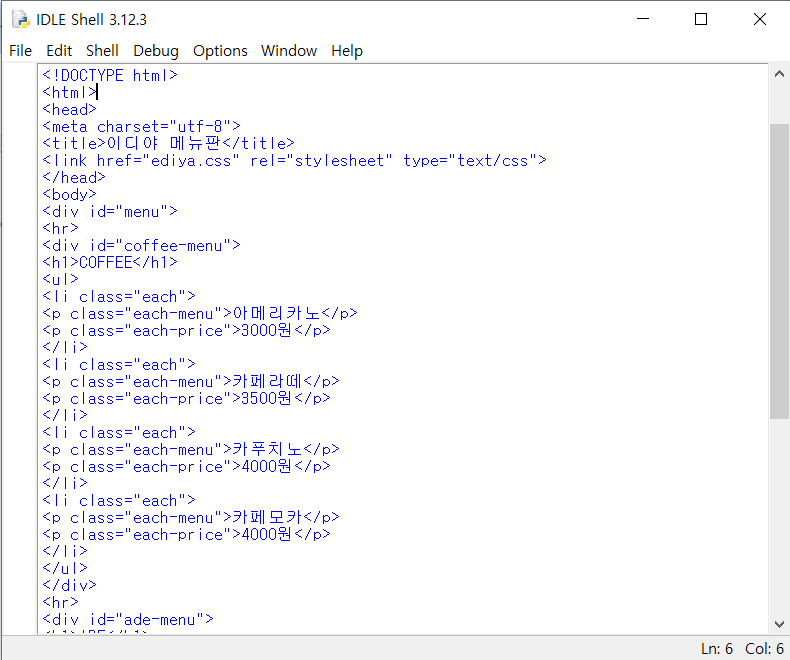Image resolution: width=790 pixels, height=660 pixels.
Task: Click the <h1>COFFEE</h1> line
Action: pos(110,262)
